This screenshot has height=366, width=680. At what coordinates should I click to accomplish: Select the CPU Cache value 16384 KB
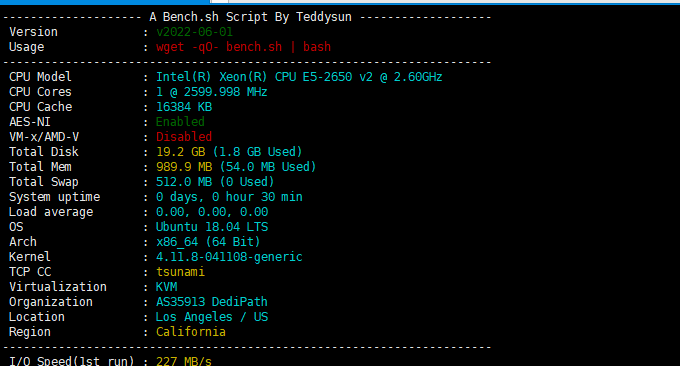pos(184,107)
